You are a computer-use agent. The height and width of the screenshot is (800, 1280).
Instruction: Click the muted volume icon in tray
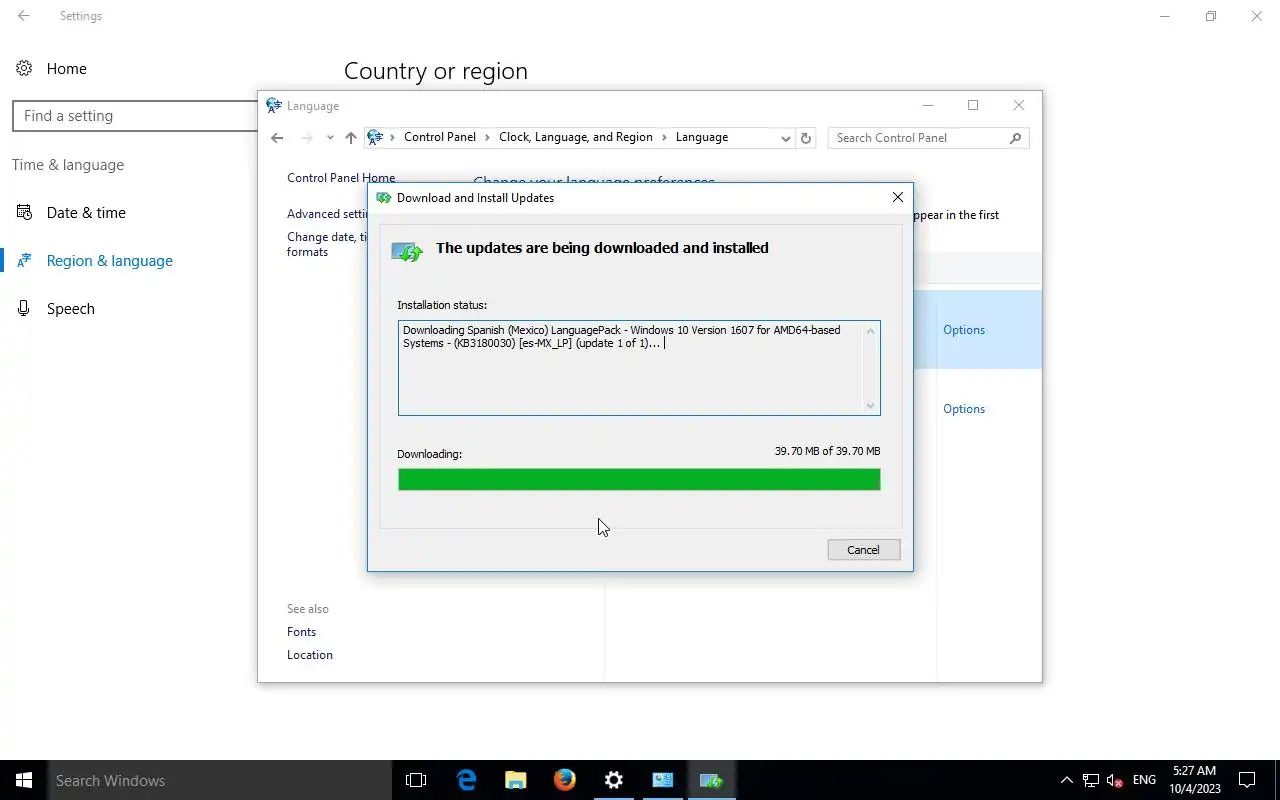pos(1115,780)
